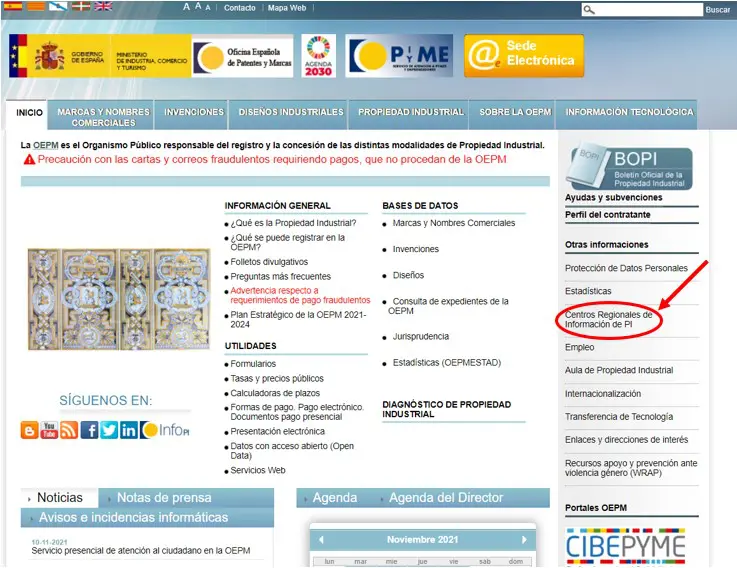Switch to the Notas de prensa tab
The height and width of the screenshot is (568, 737).
coord(164,498)
